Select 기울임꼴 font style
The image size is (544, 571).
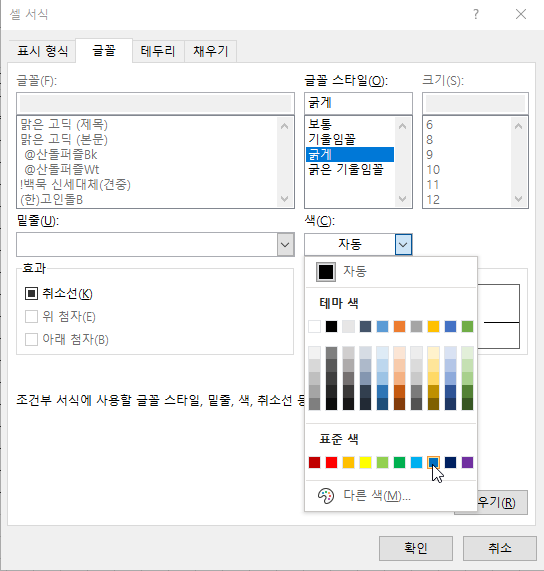(350, 139)
